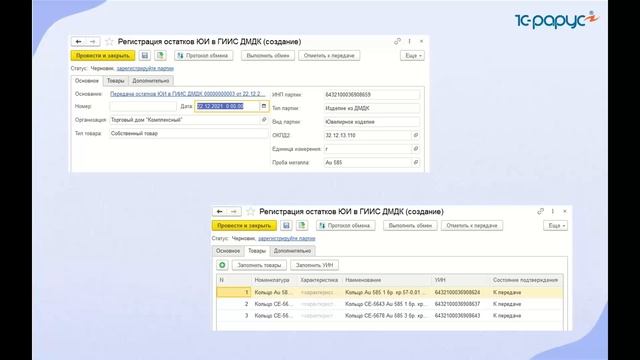Follow зарегистрируйте партии link in Основное-tab window
640x360 pixels.
point(145,68)
